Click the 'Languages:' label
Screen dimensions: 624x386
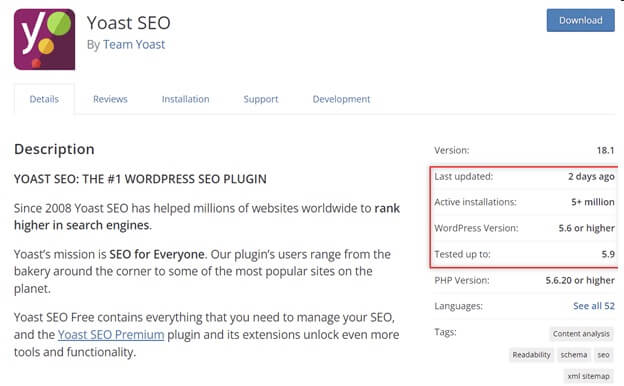[458, 306]
